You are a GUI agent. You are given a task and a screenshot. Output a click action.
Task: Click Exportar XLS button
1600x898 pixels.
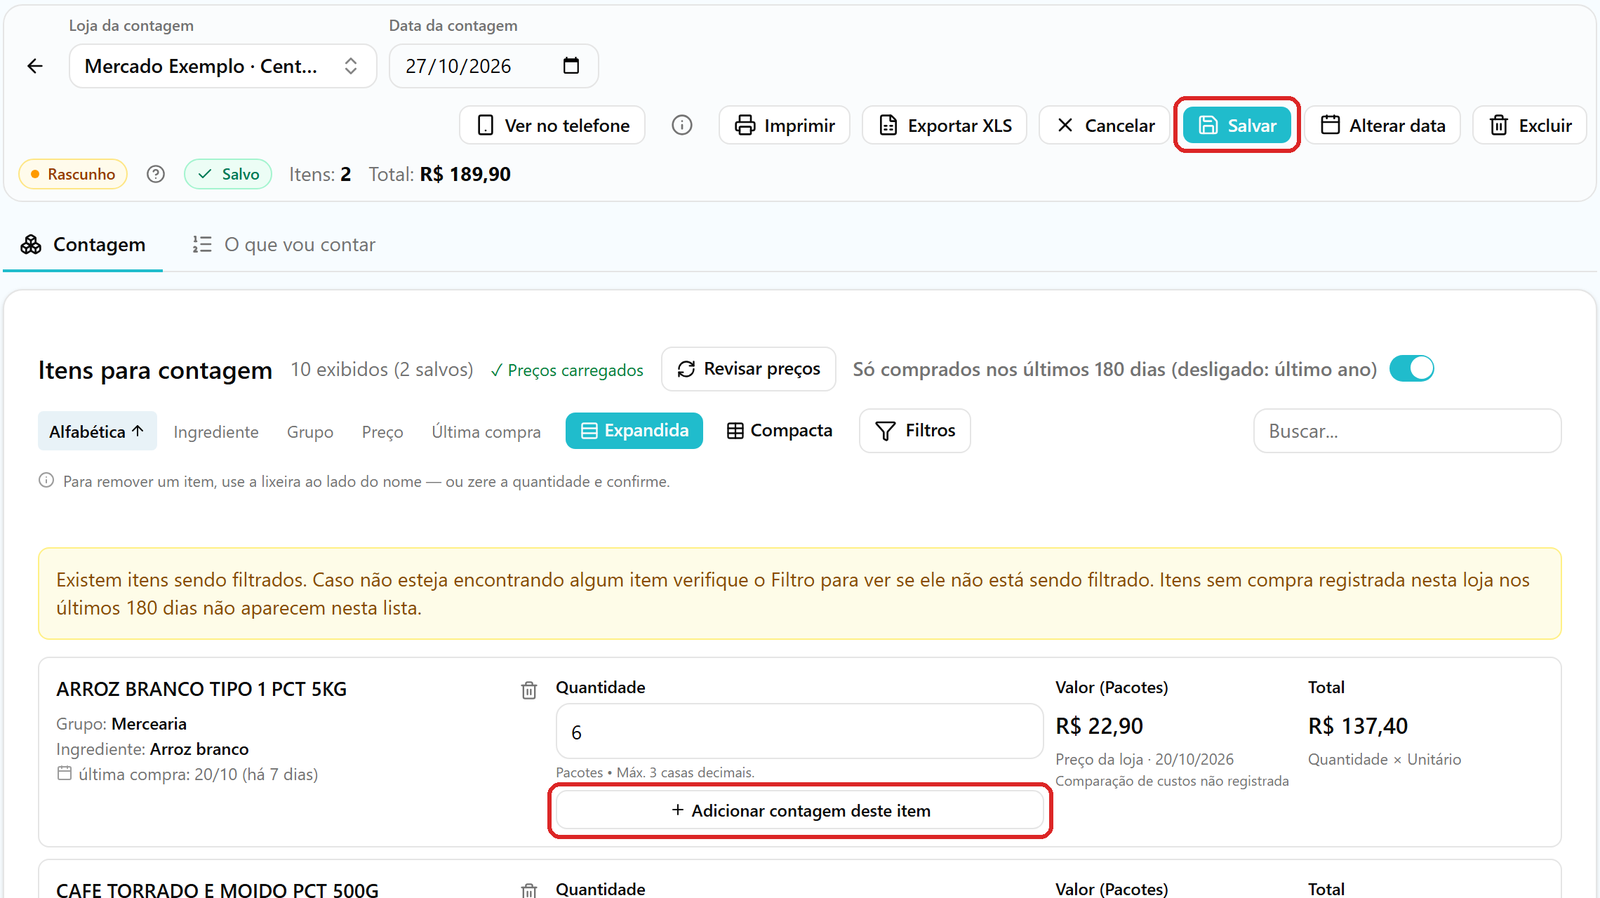[945, 125]
